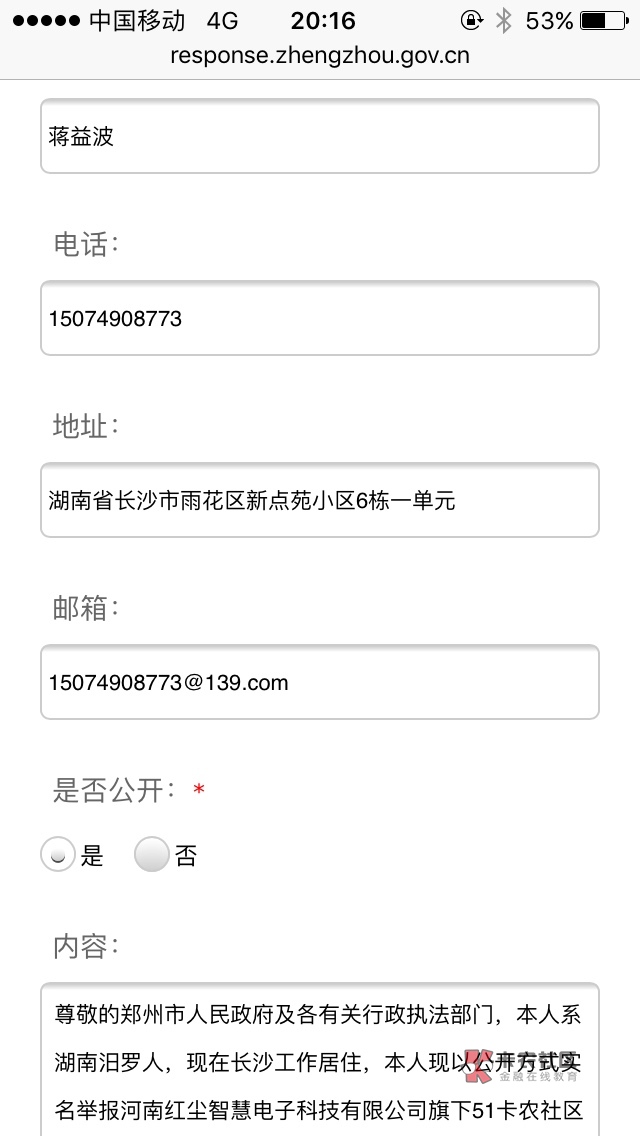
Task: Tap the rotation lock icon
Action: [x=470, y=21]
